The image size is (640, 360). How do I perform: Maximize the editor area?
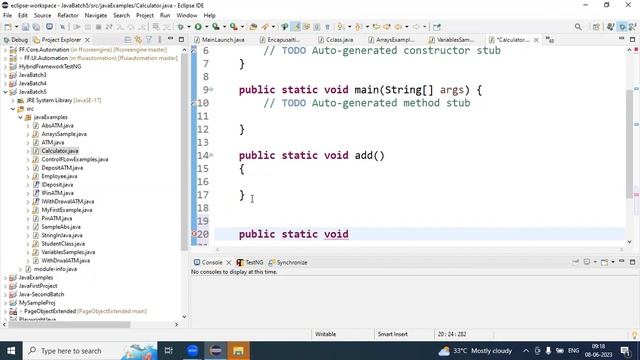(x=632, y=40)
